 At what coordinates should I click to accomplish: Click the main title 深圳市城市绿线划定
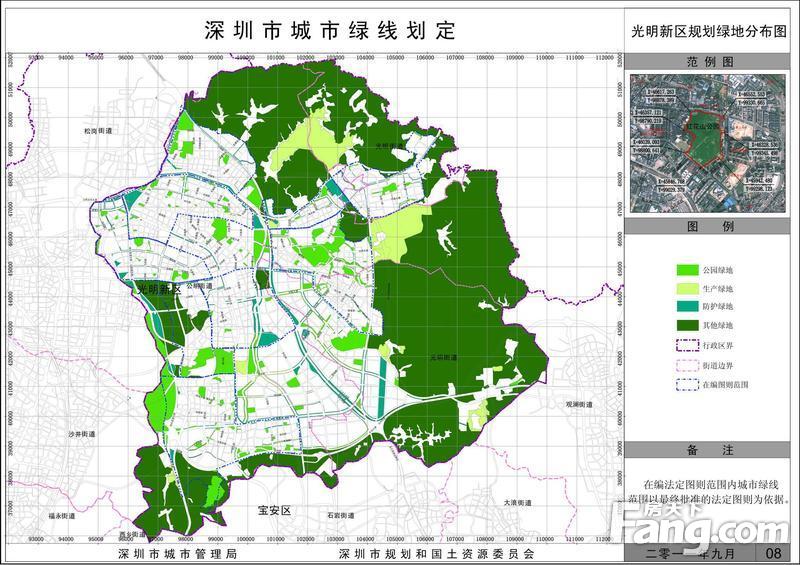pyautogui.click(x=330, y=31)
